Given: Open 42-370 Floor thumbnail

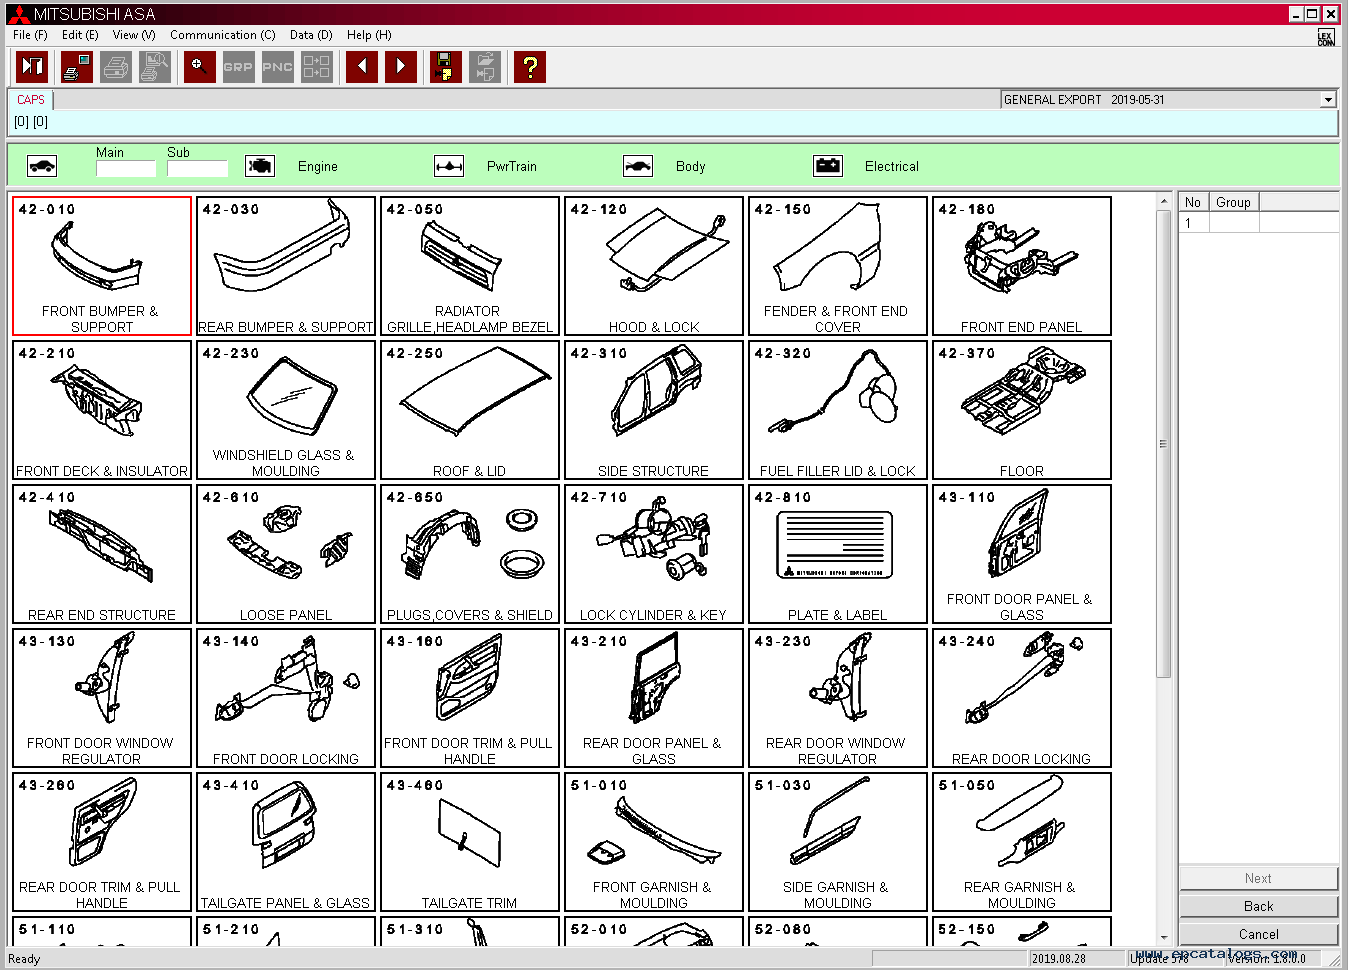Looking at the screenshot, I should coord(1022,410).
